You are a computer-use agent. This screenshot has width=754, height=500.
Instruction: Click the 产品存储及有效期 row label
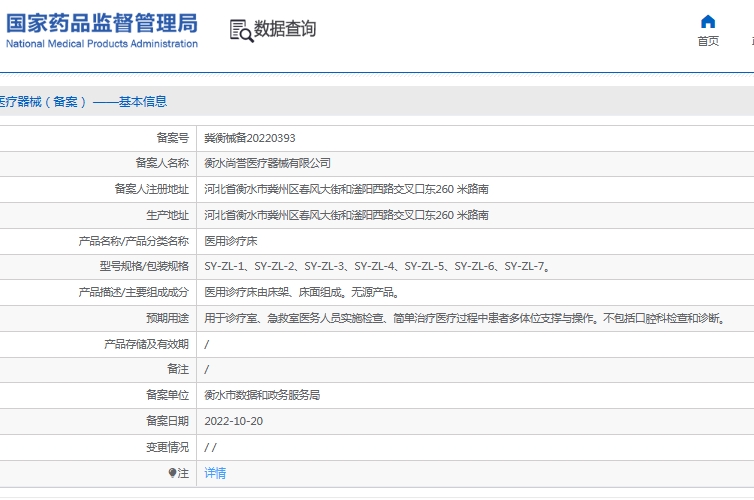[x=146, y=344]
